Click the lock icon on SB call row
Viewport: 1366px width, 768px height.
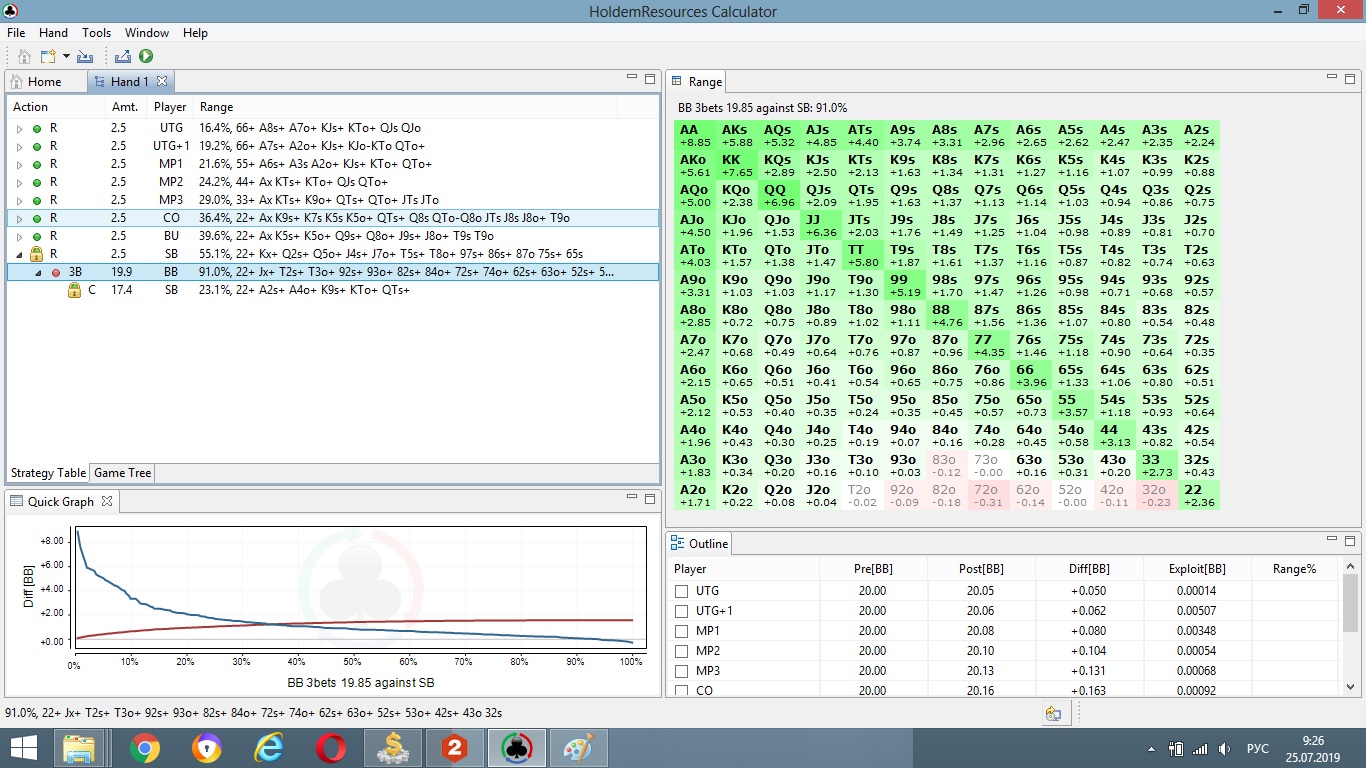pos(74,290)
